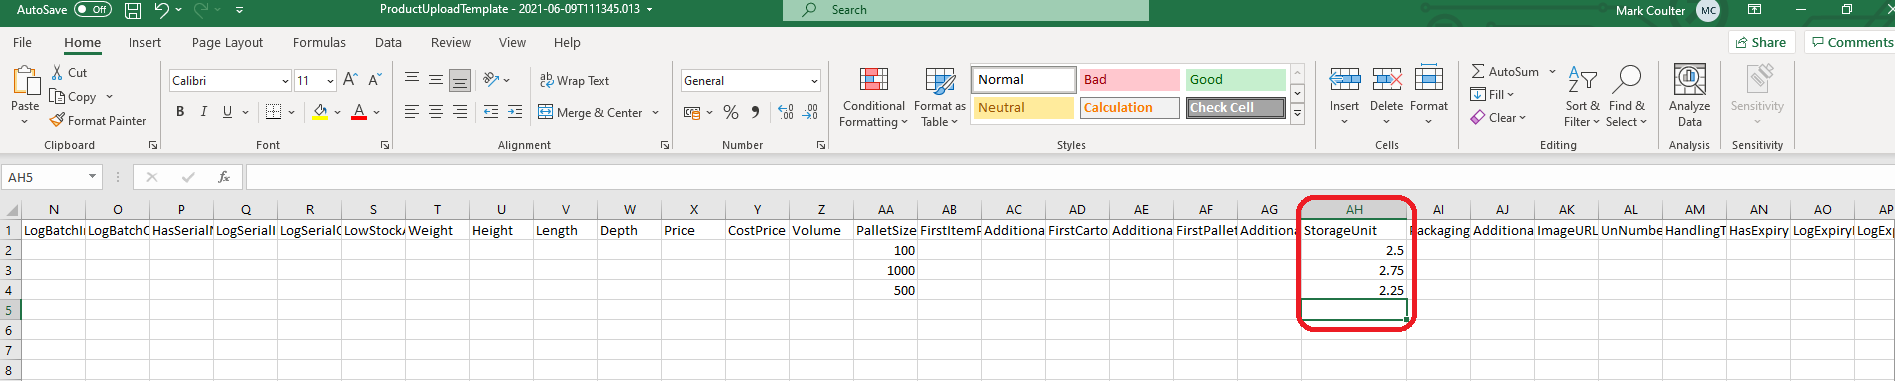Switch to the Page Layout tab
This screenshot has height=381, width=1895.
[x=227, y=43]
